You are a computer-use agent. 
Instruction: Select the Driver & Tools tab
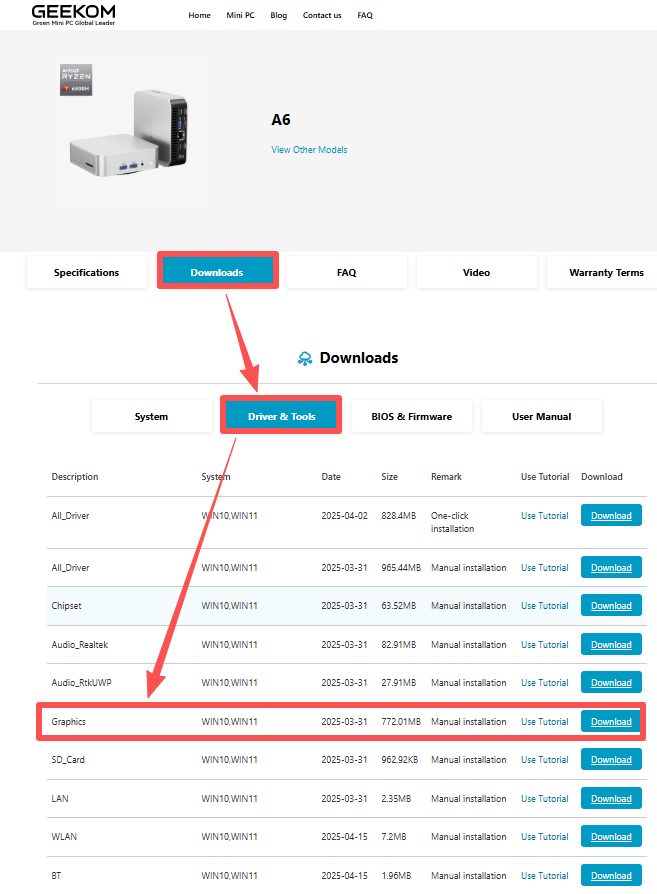click(281, 416)
